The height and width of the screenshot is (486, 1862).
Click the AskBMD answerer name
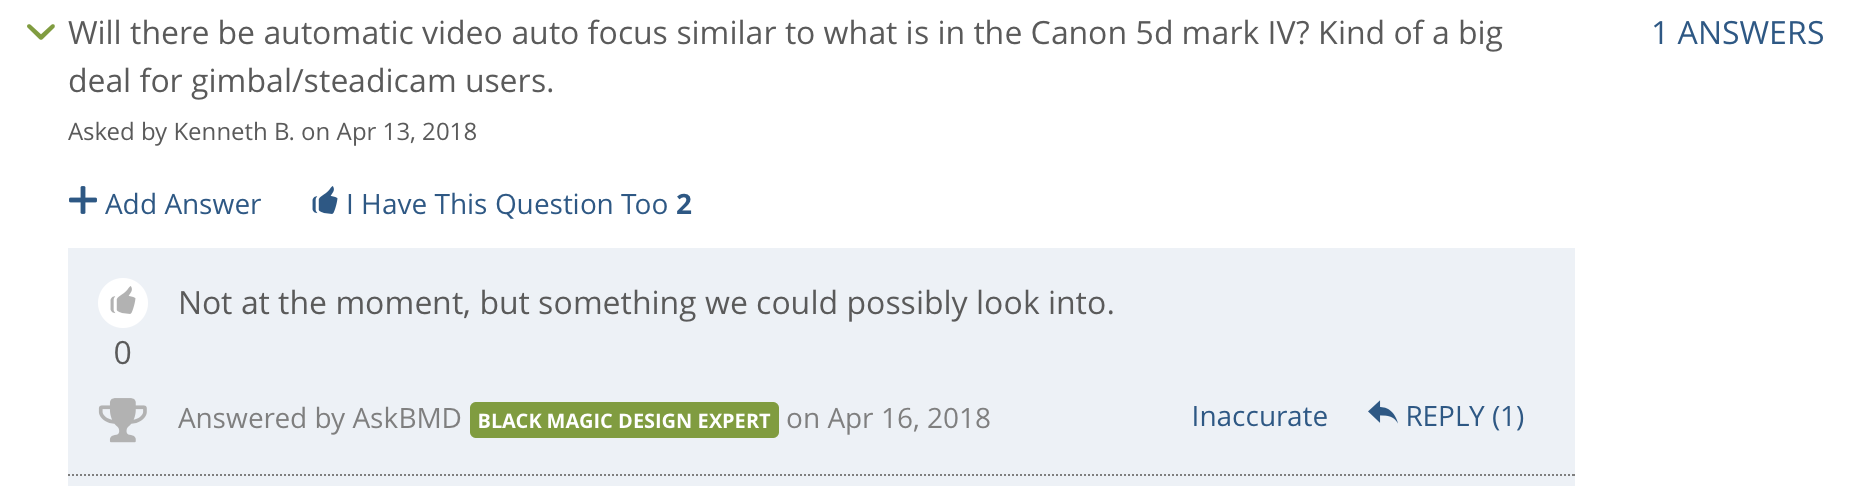click(x=407, y=418)
